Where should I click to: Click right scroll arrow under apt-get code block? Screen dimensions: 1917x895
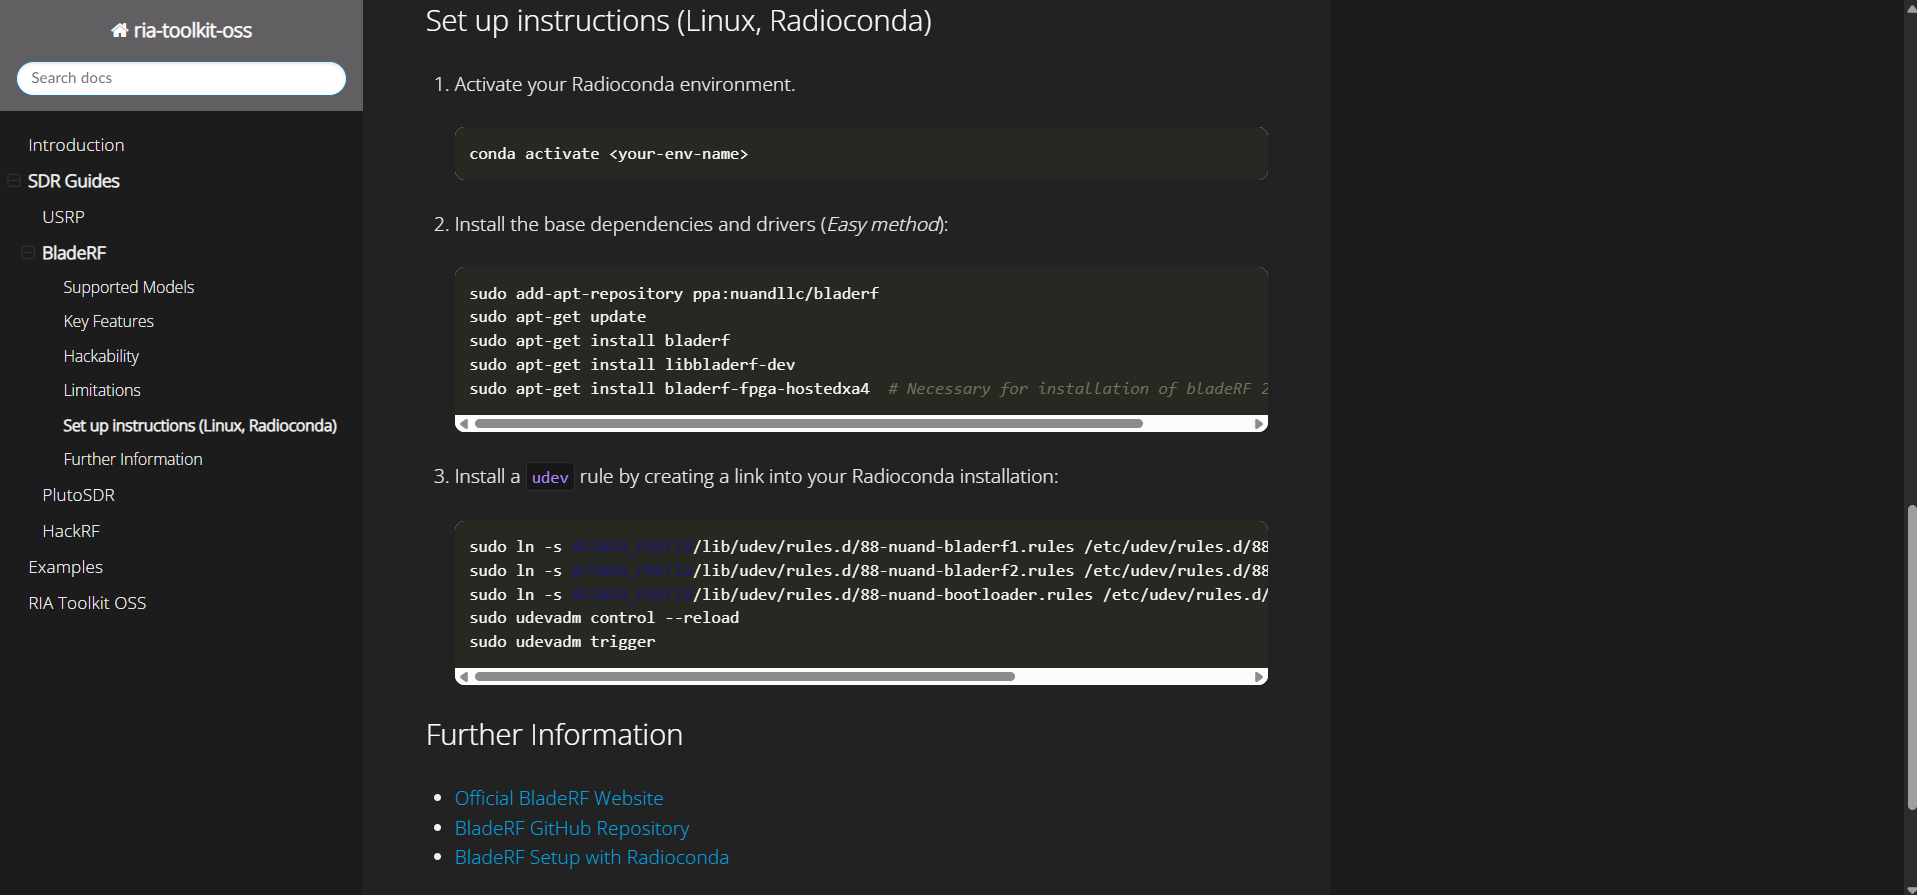(1259, 424)
